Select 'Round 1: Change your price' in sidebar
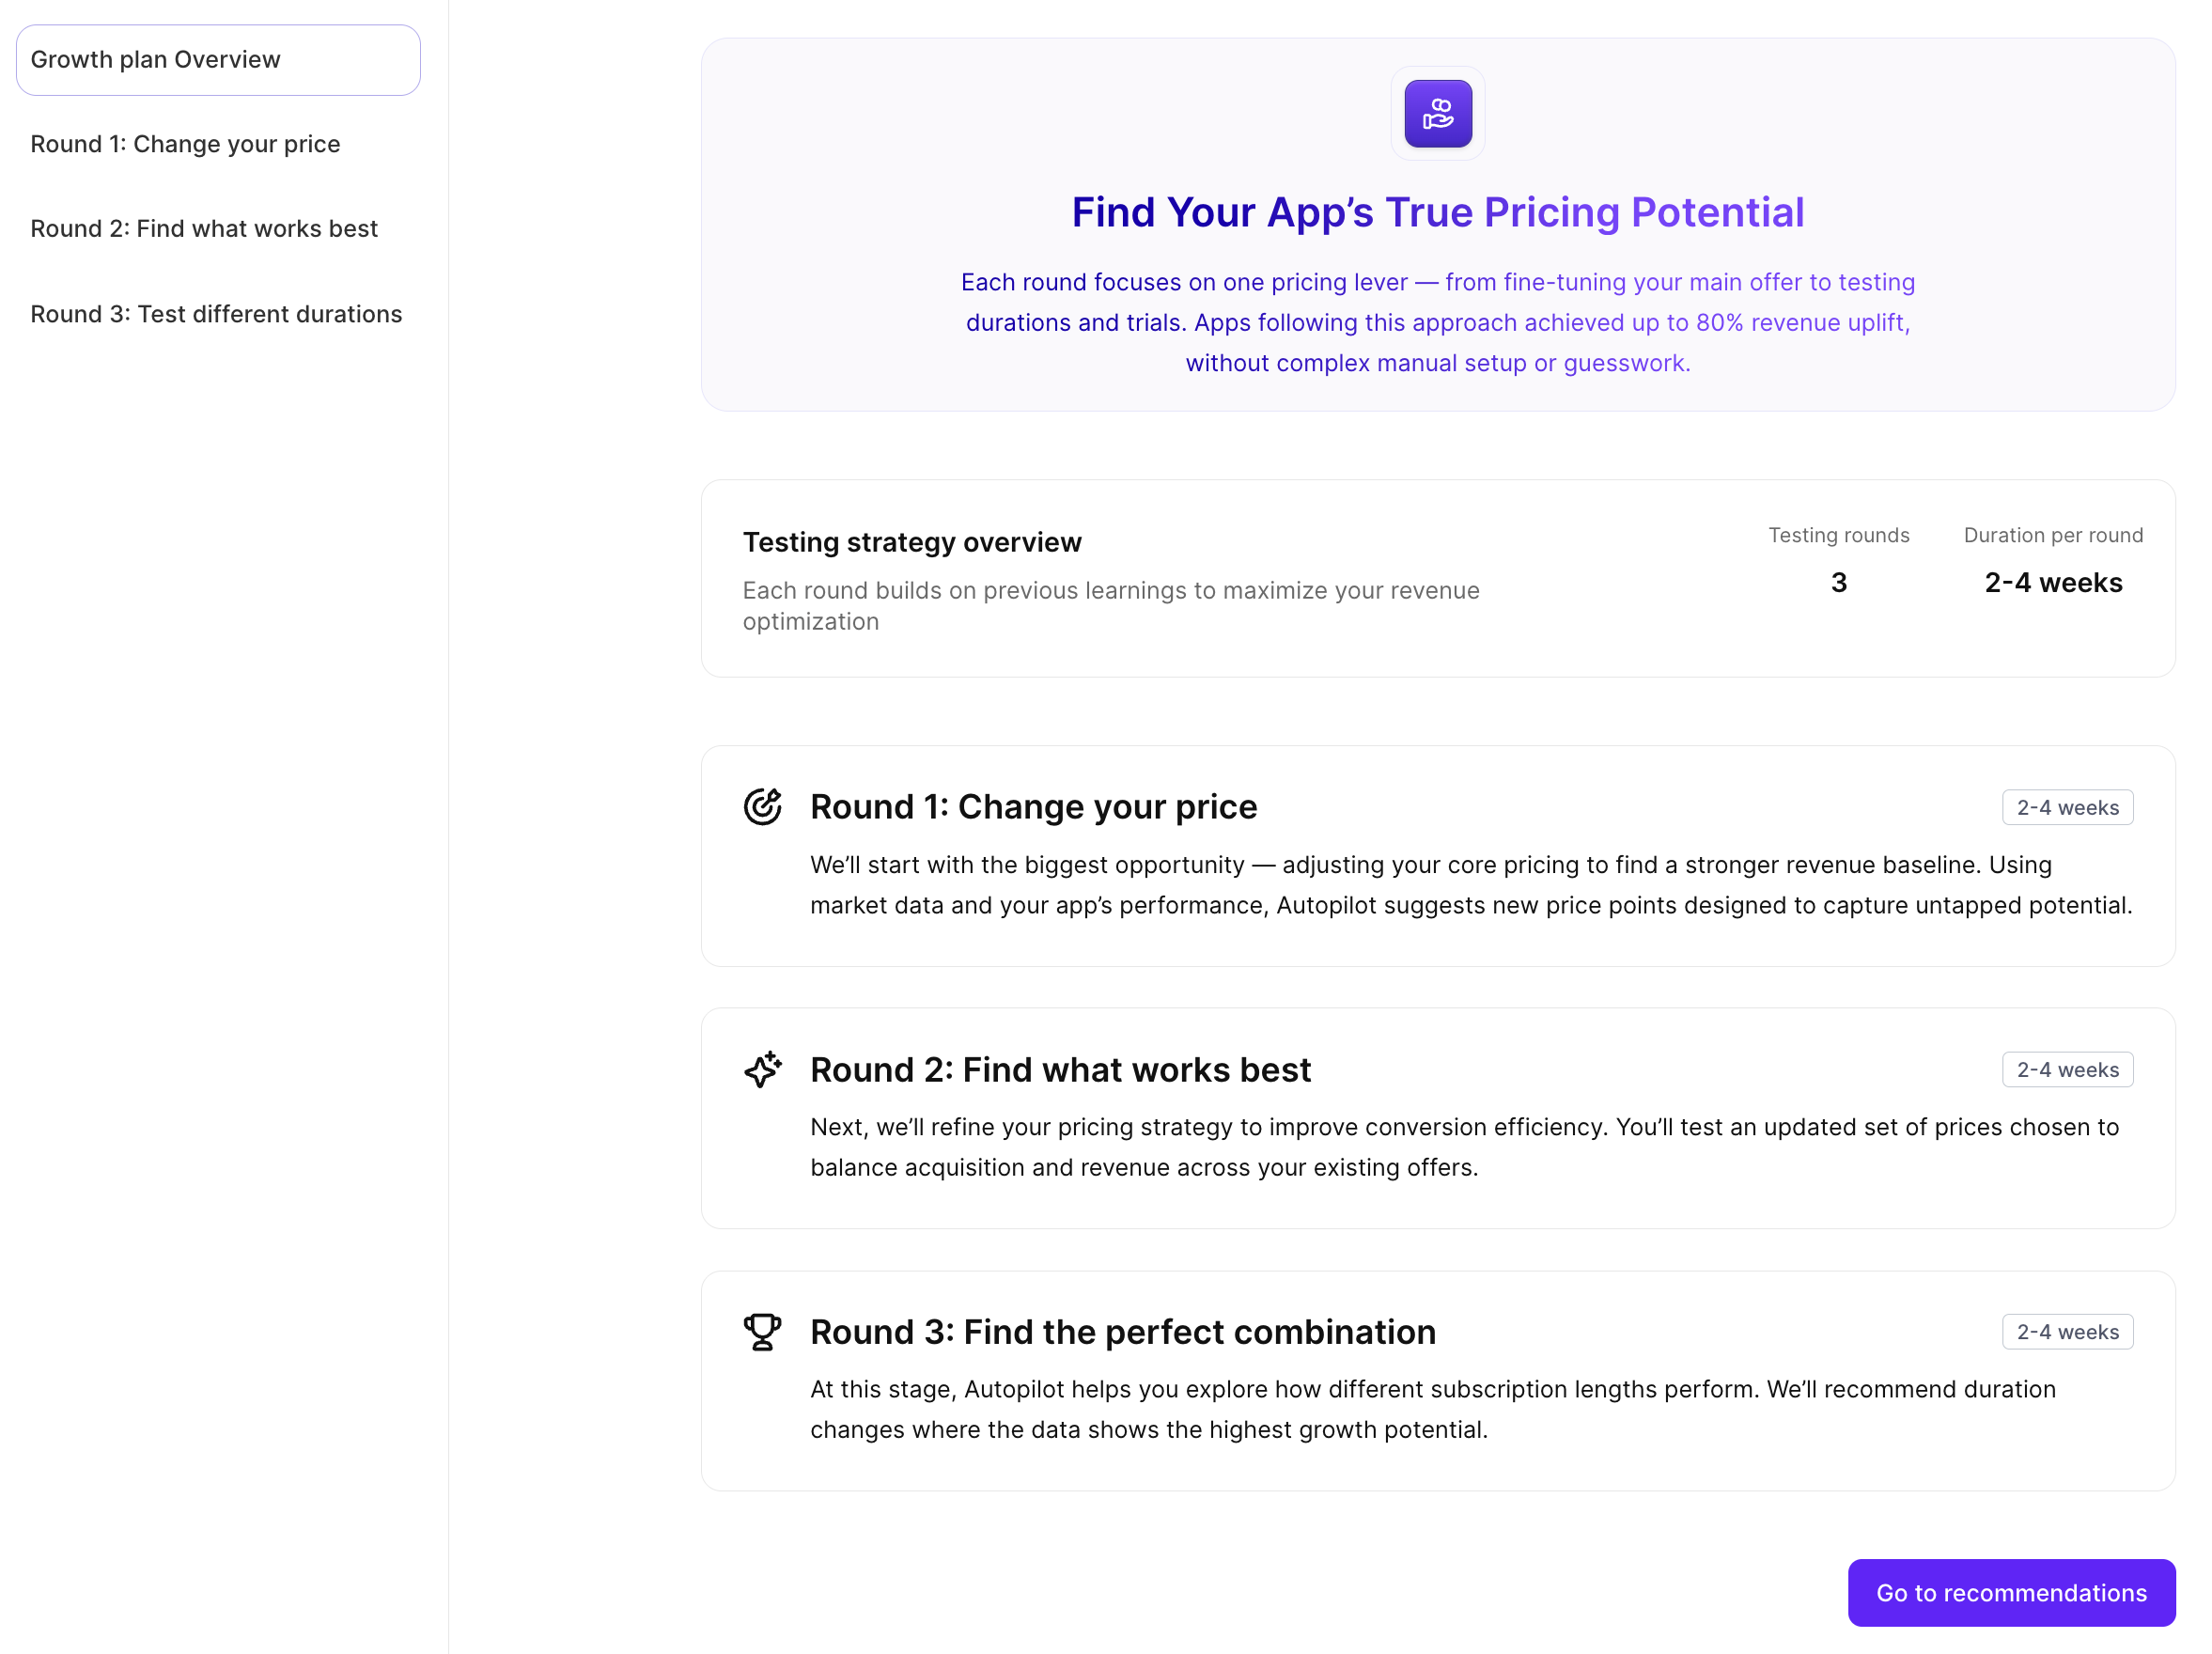2212x1654 pixels. [185, 144]
